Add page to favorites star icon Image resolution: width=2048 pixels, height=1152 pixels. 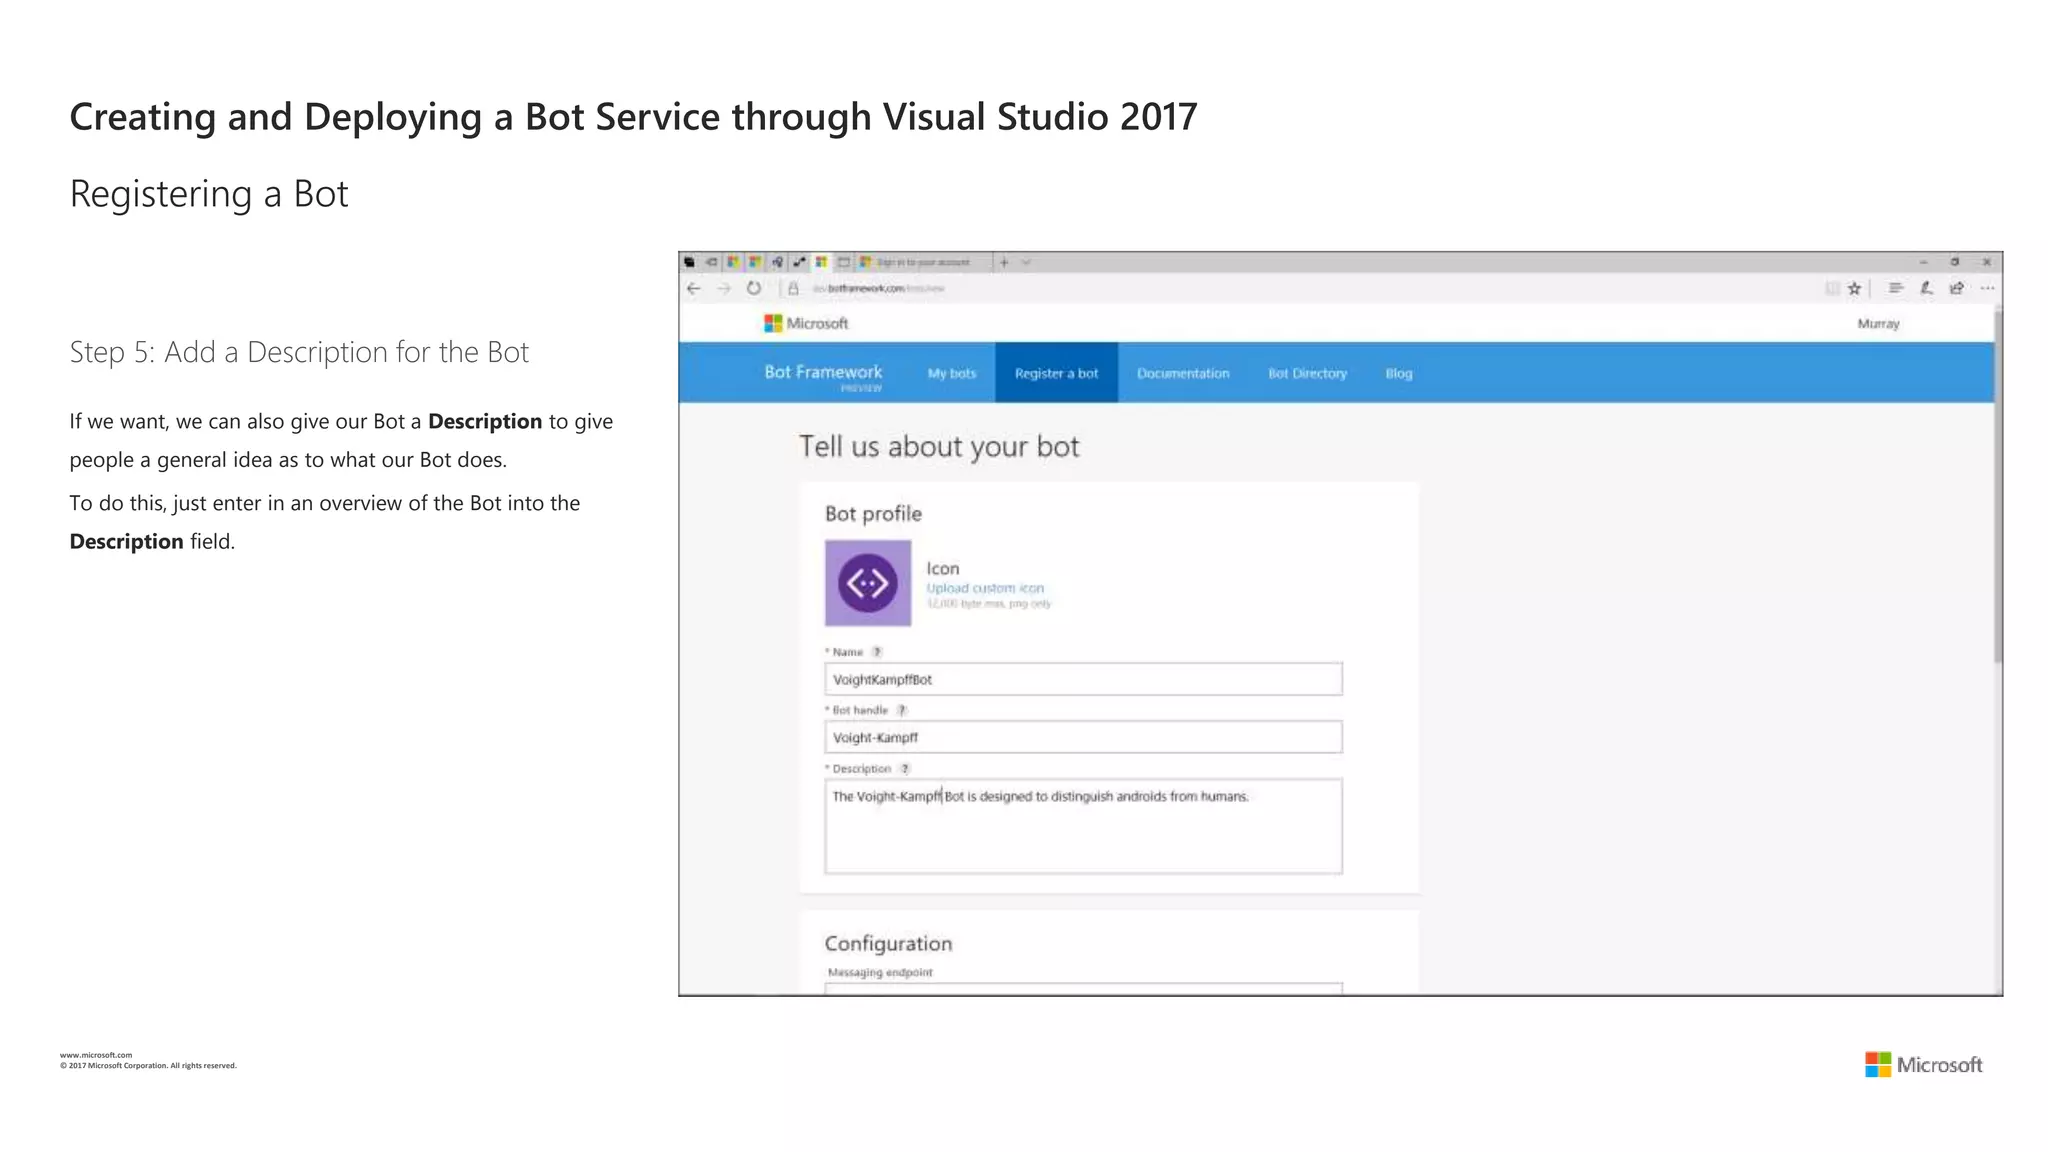pos(1855,288)
